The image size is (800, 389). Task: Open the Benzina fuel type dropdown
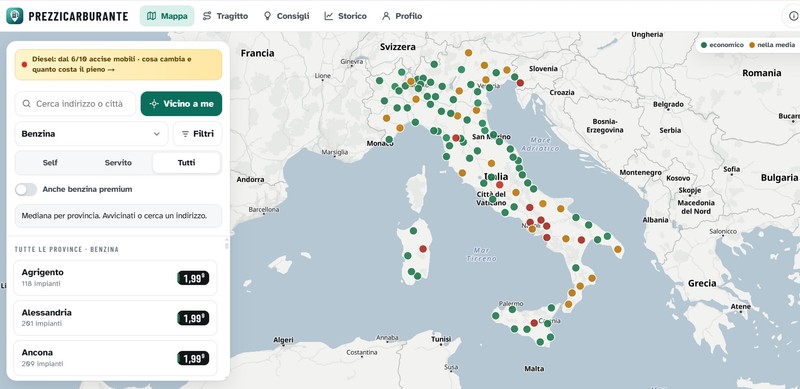click(91, 134)
